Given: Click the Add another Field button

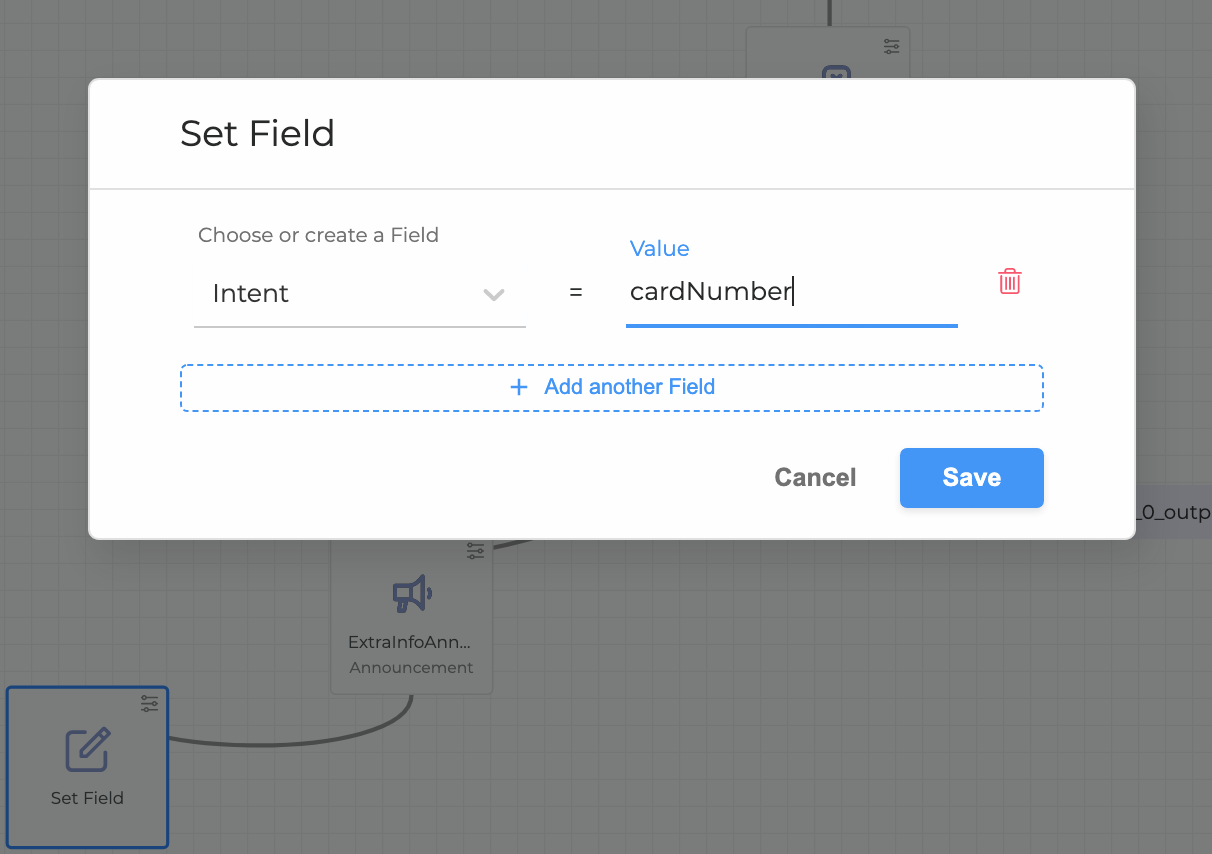Looking at the screenshot, I should pyautogui.click(x=612, y=387).
